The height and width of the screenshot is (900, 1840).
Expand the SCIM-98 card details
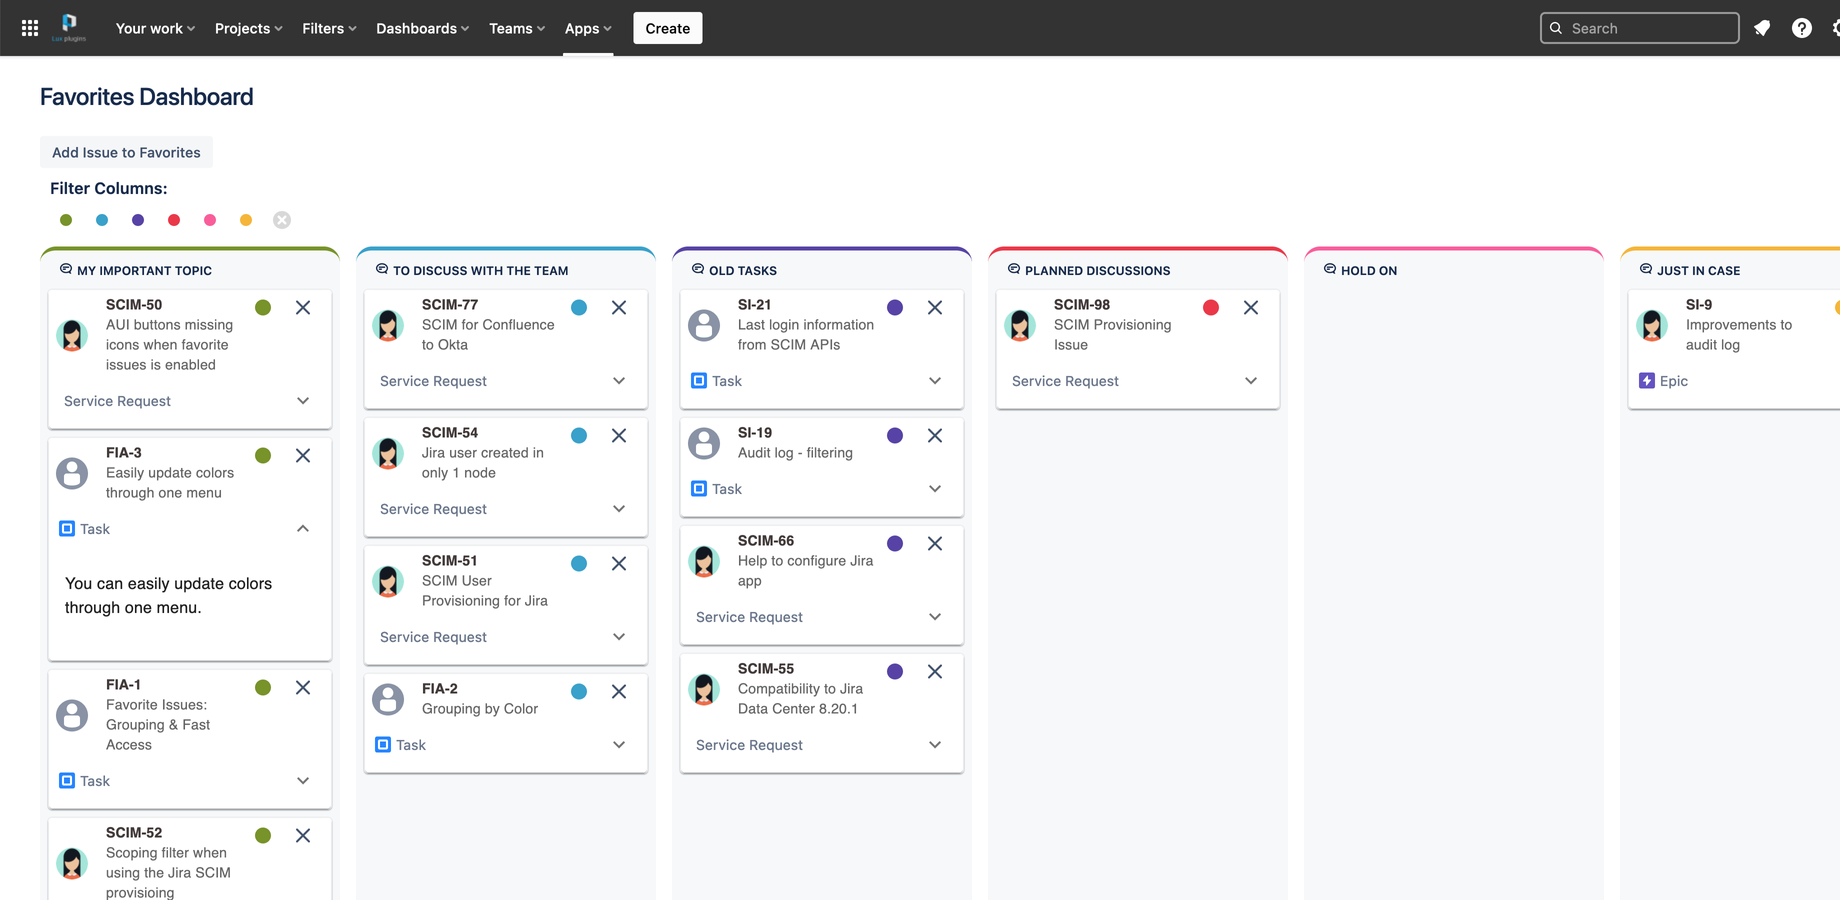click(1251, 381)
